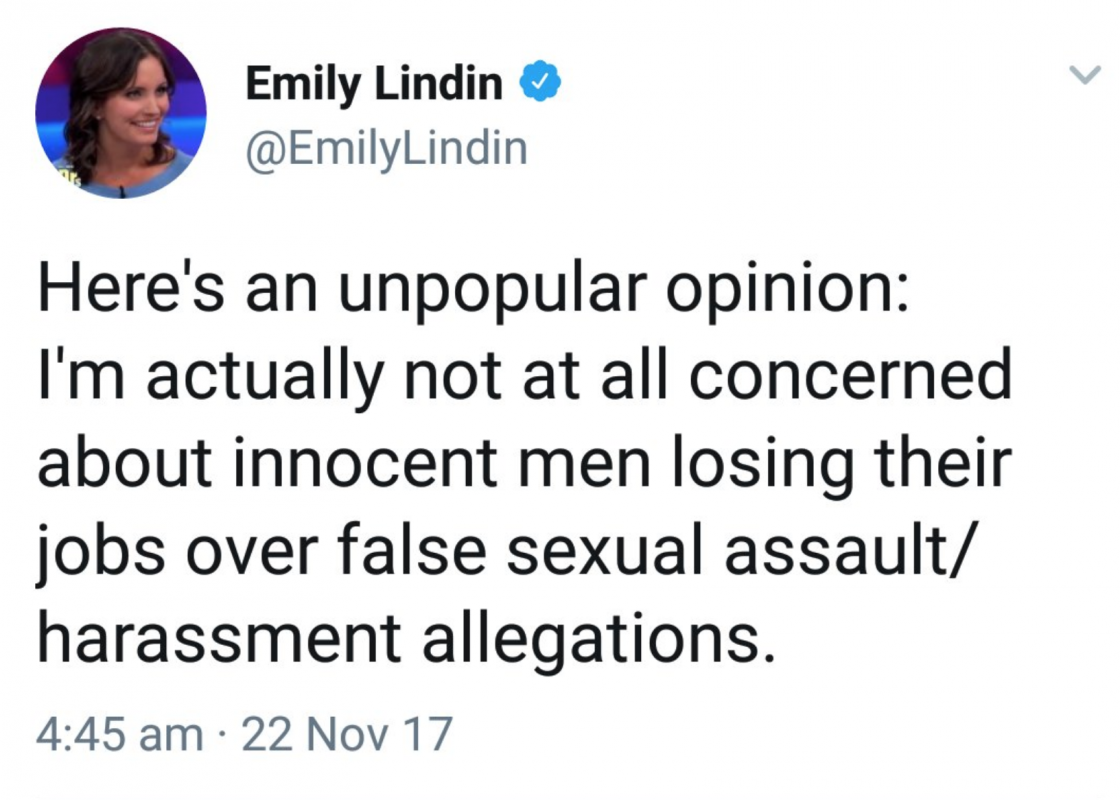Click the word "unpopular" in the tweet

[492, 294]
